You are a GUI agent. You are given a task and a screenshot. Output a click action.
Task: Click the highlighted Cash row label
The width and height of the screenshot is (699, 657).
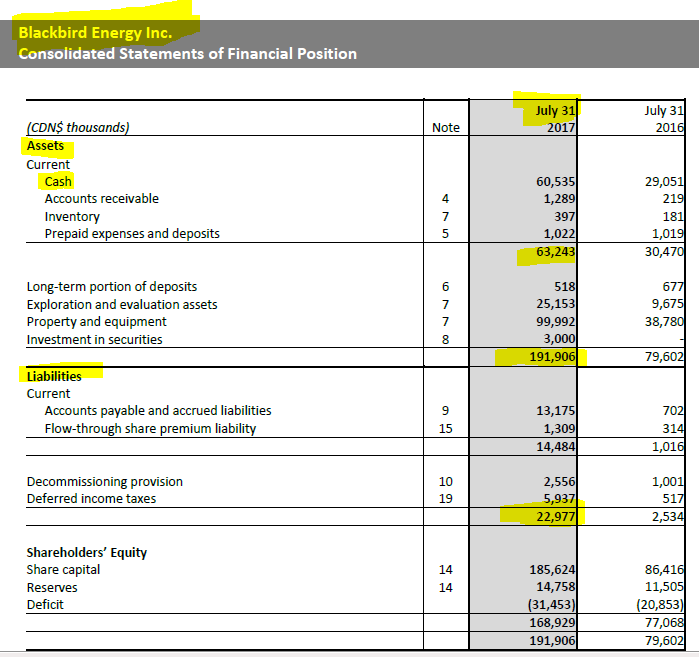pos(58,181)
